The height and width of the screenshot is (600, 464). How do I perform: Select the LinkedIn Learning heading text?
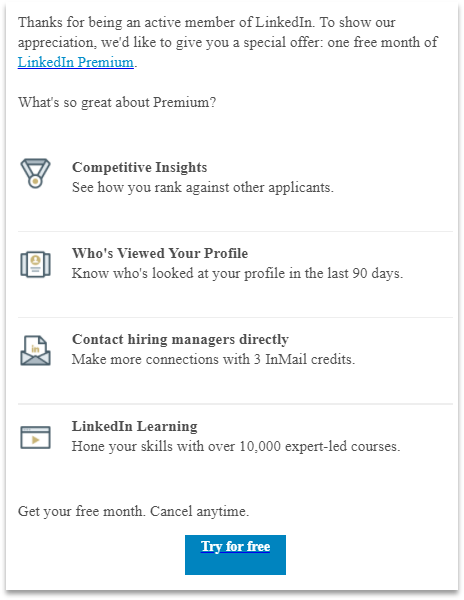(135, 426)
